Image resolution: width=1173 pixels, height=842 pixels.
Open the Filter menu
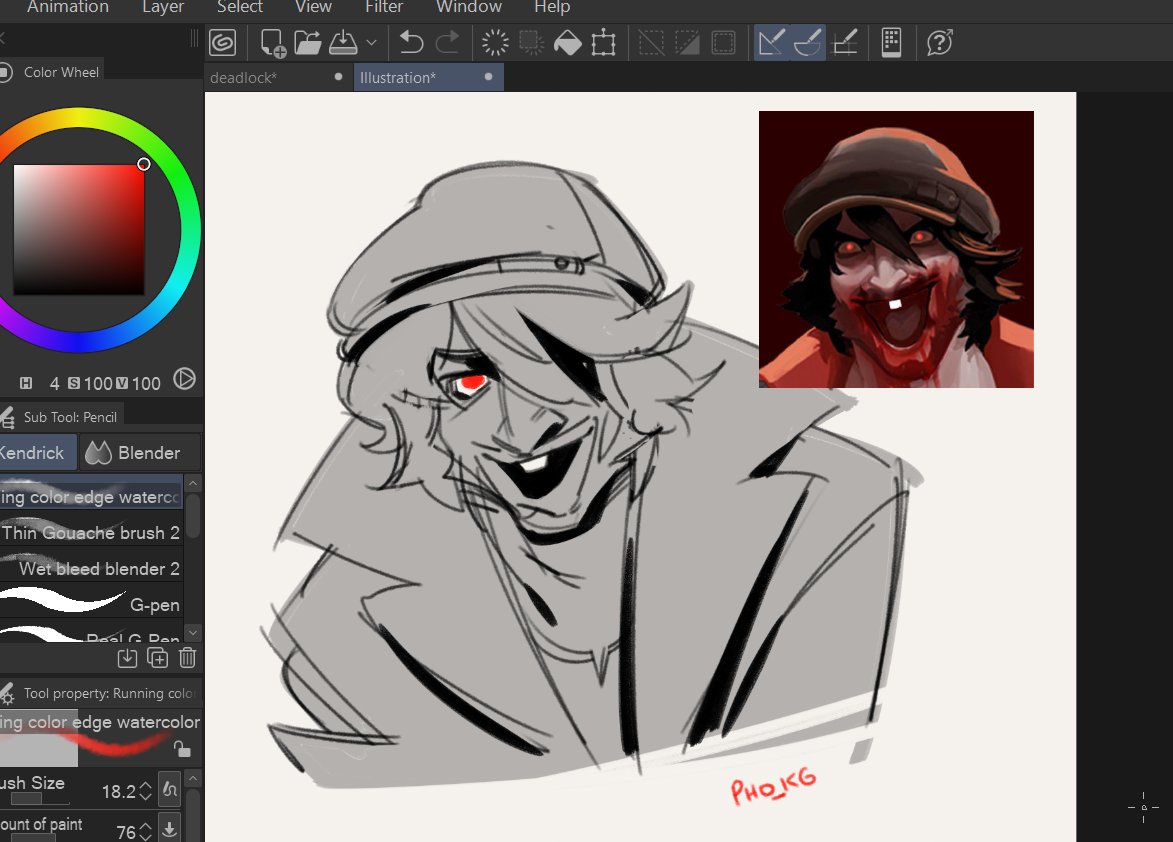coord(384,7)
